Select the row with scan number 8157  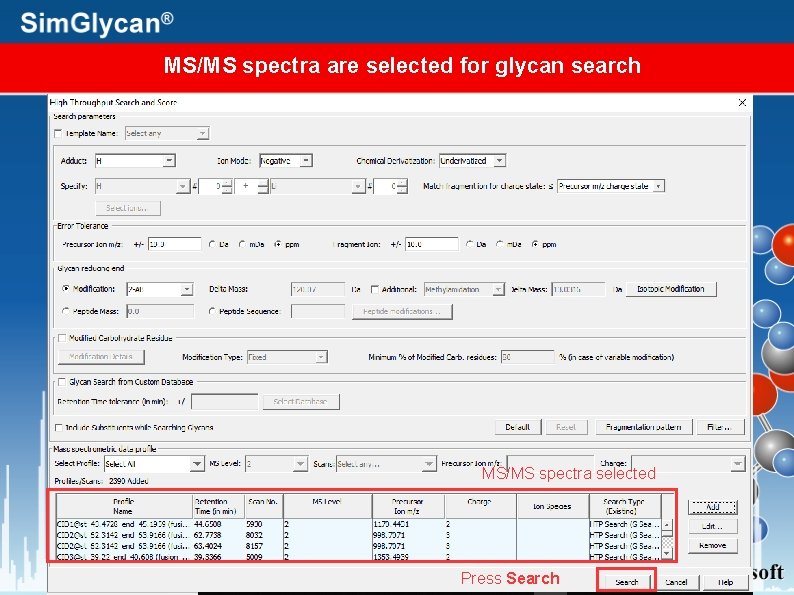click(359, 546)
